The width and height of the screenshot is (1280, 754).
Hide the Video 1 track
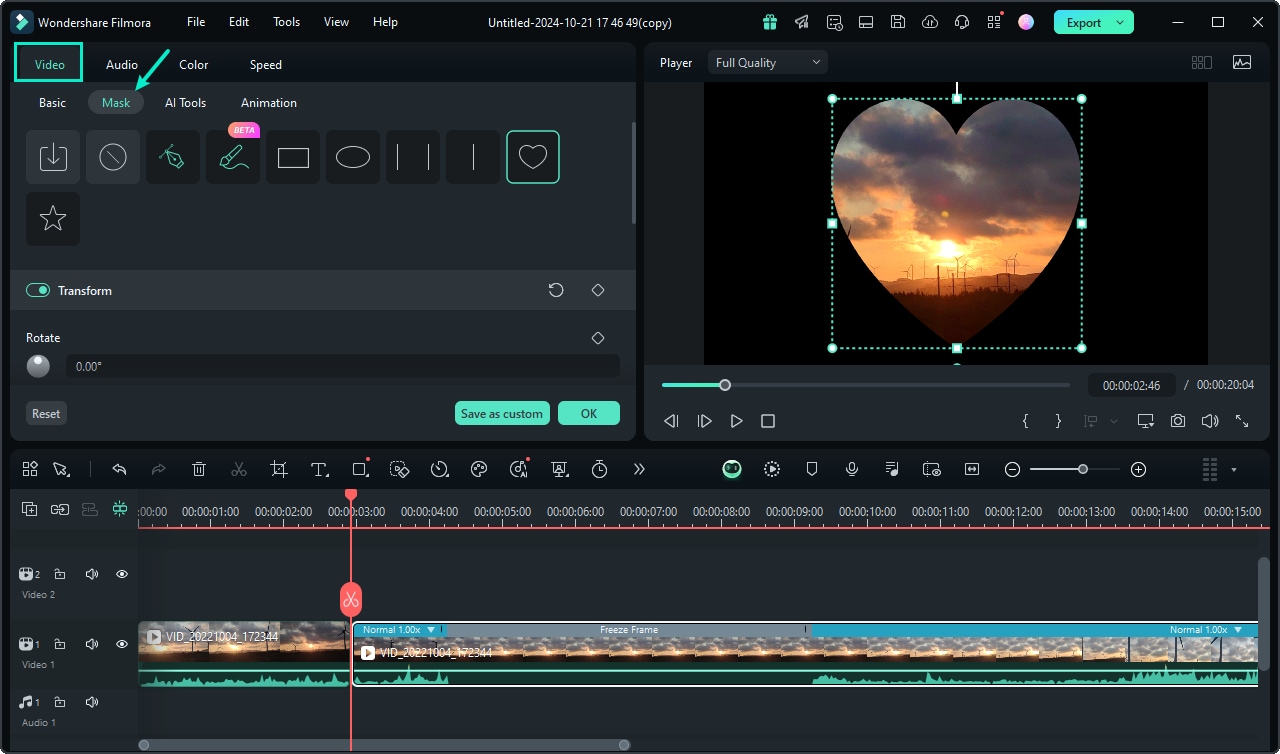[122, 644]
